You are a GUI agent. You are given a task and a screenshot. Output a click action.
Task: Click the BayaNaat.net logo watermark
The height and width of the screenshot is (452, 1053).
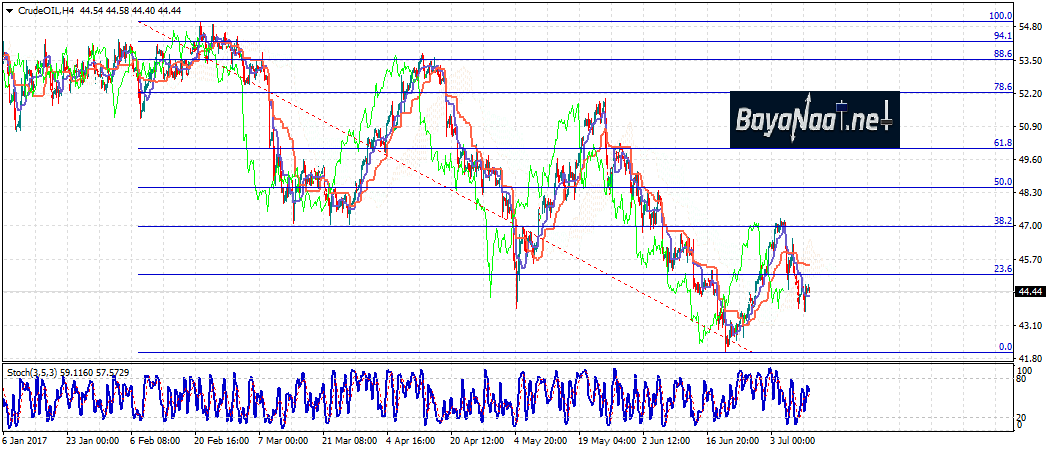(814, 120)
